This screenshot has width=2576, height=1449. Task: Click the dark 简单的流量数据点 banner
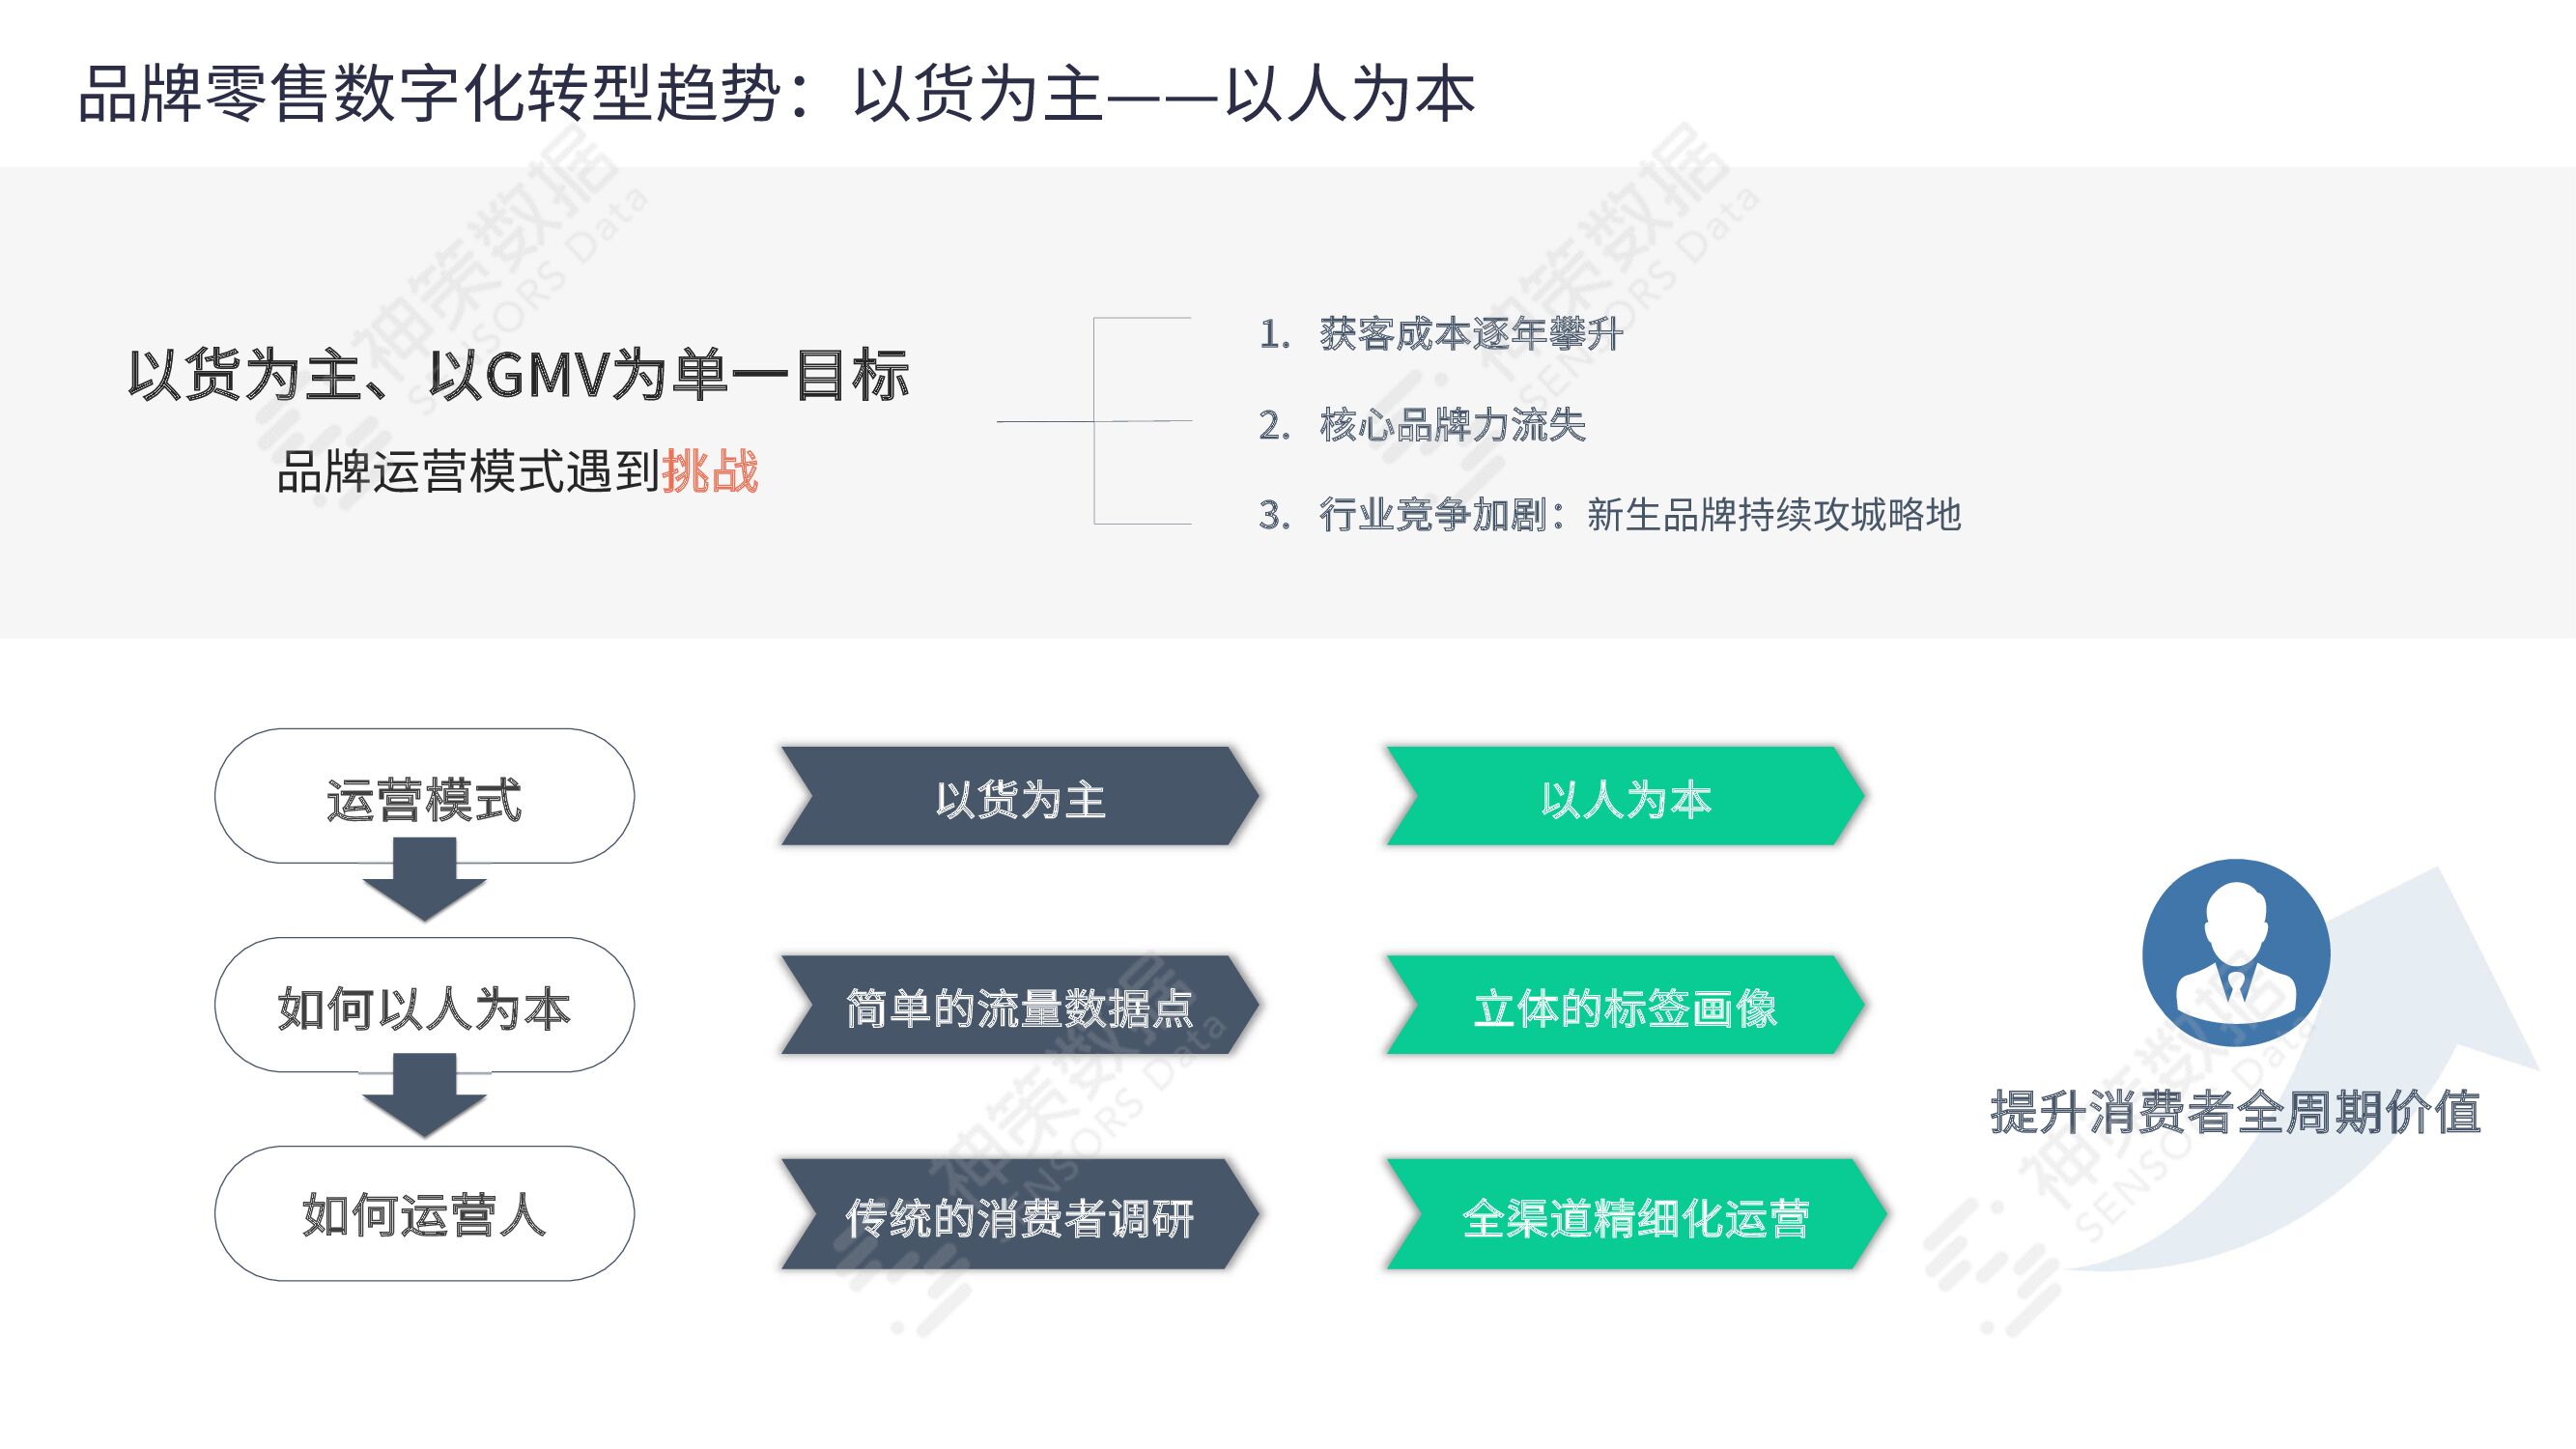tap(1019, 1006)
